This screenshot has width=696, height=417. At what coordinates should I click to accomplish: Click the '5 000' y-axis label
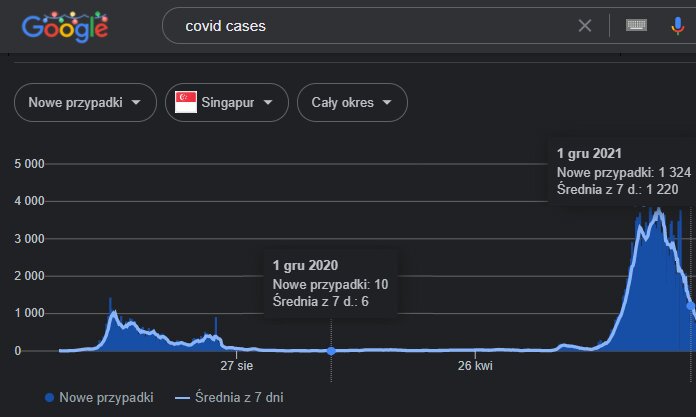(x=29, y=164)
